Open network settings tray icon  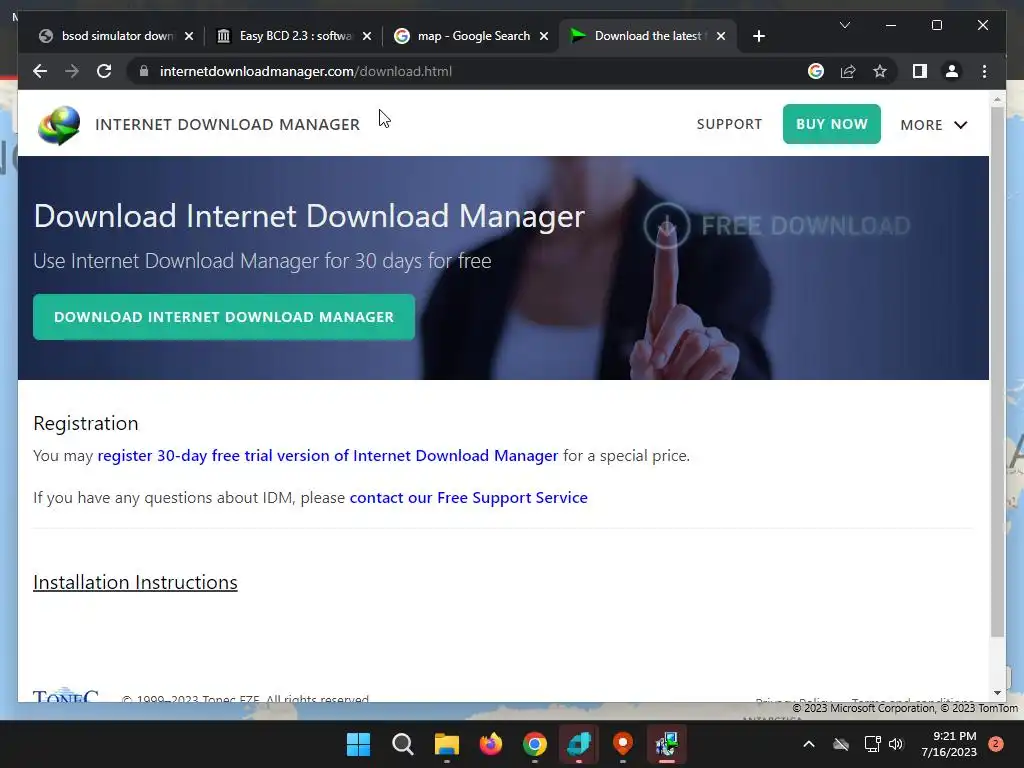click(872, 744)
